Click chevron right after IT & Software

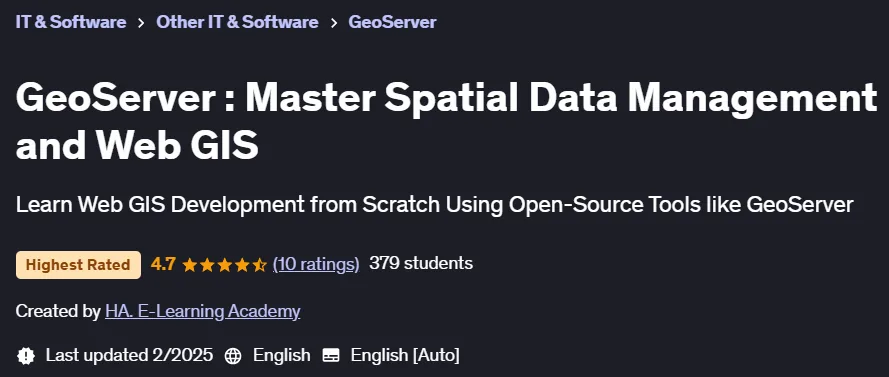141,23
